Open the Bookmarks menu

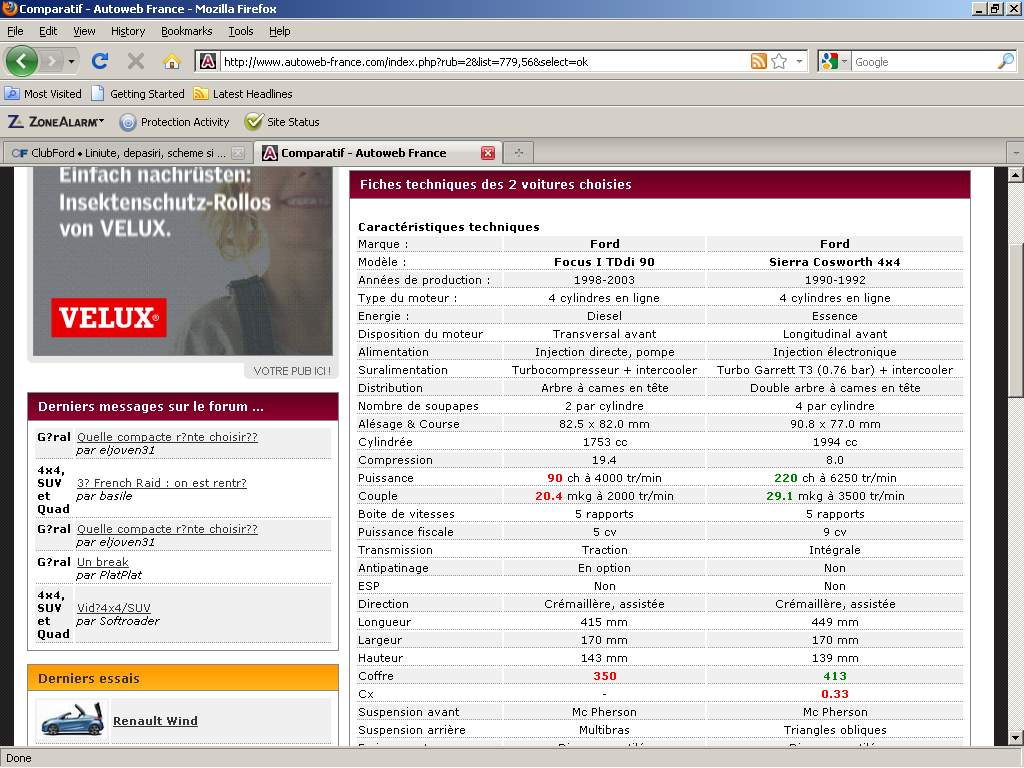[x=186, y=31]
